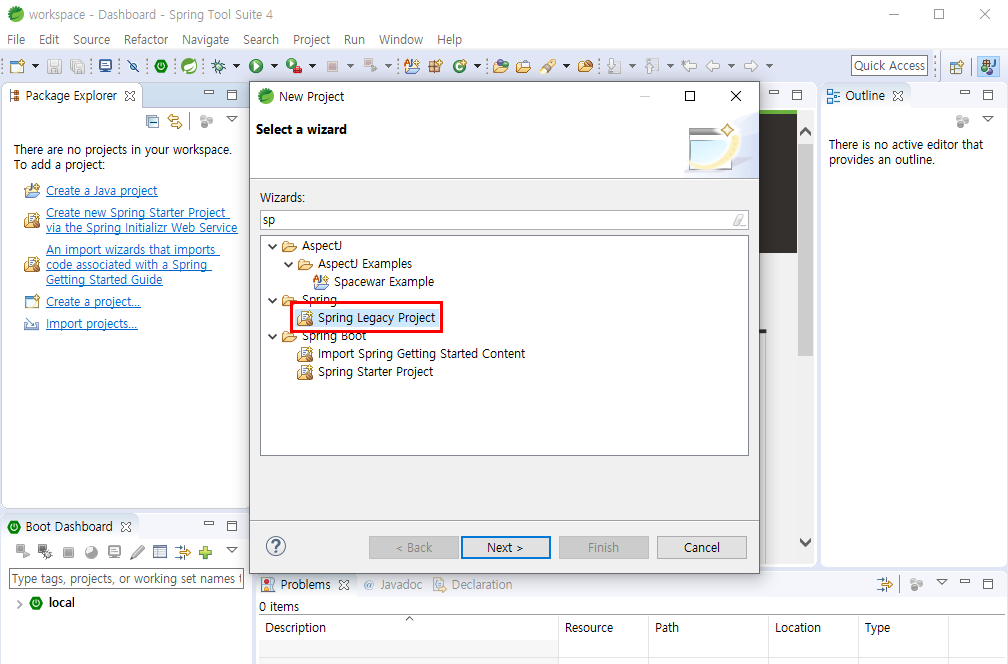The image size is (1008, 664).
Task: Click Create new Spring Starter Project link
Action: 141,220
